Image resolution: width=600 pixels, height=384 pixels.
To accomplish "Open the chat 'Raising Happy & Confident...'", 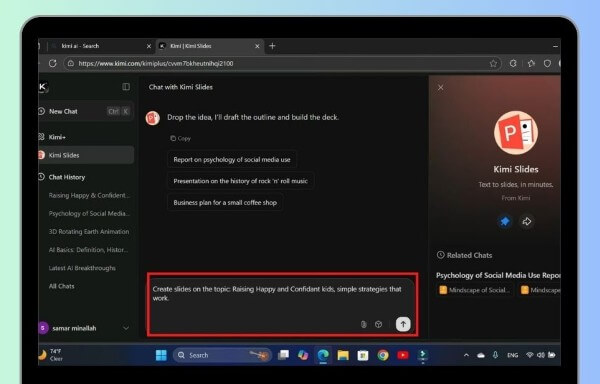I will pos(89,195).
